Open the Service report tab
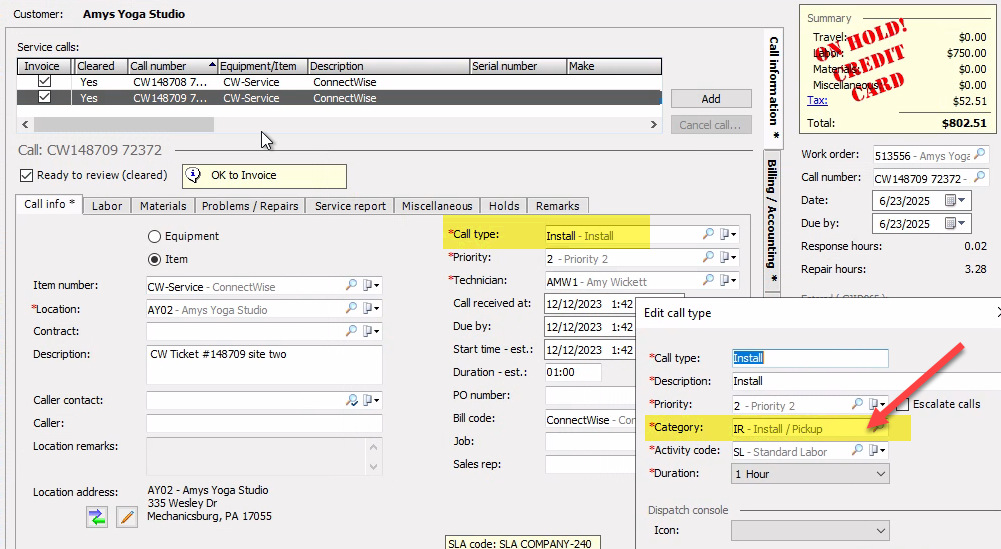 (x=350, y=206)
